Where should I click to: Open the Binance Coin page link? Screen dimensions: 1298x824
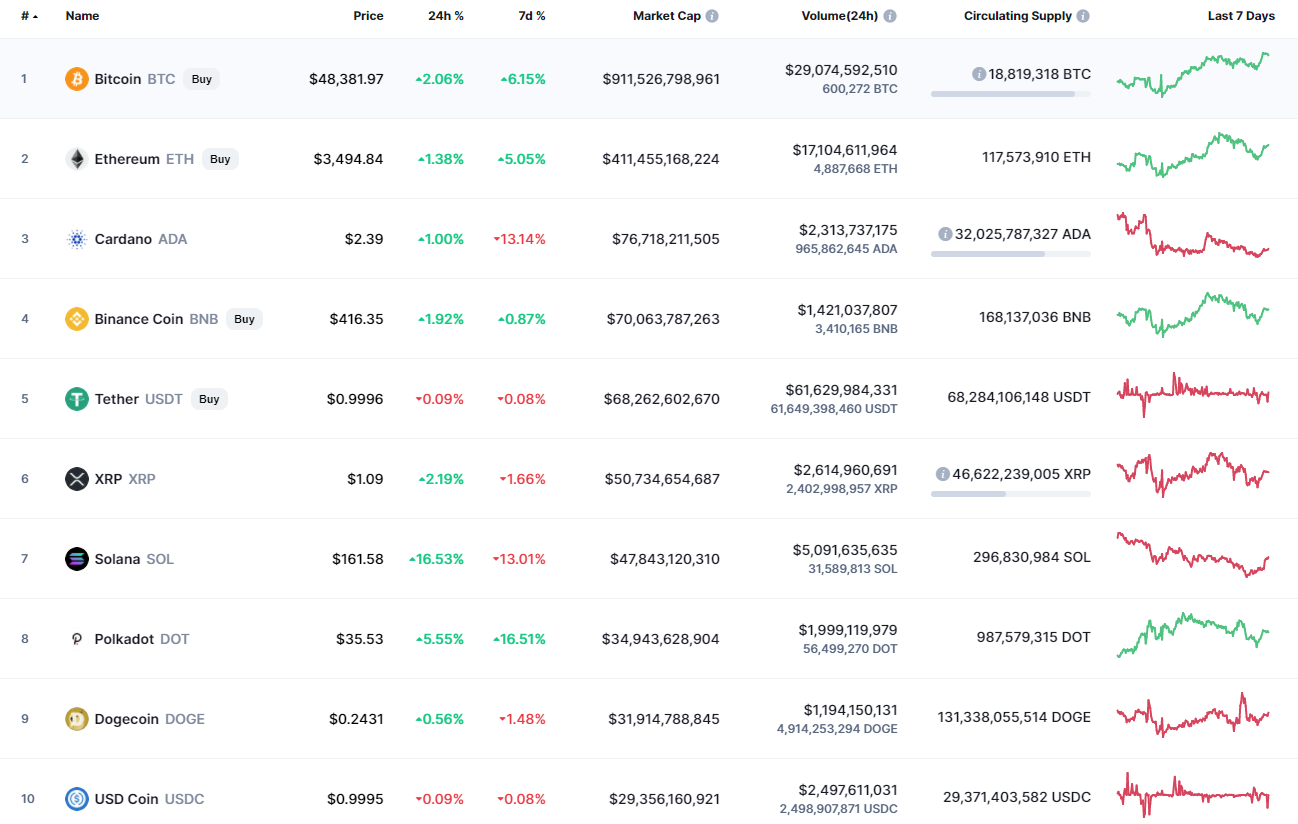tap(156, 319)
